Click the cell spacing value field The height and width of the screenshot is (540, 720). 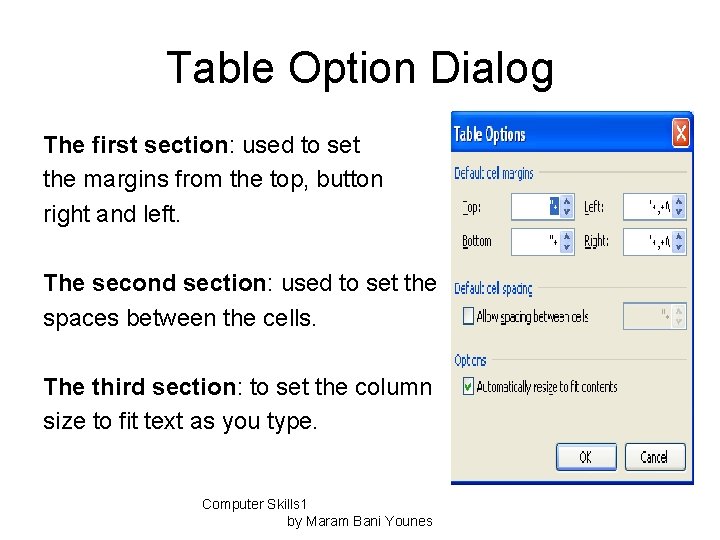(648, 316)
